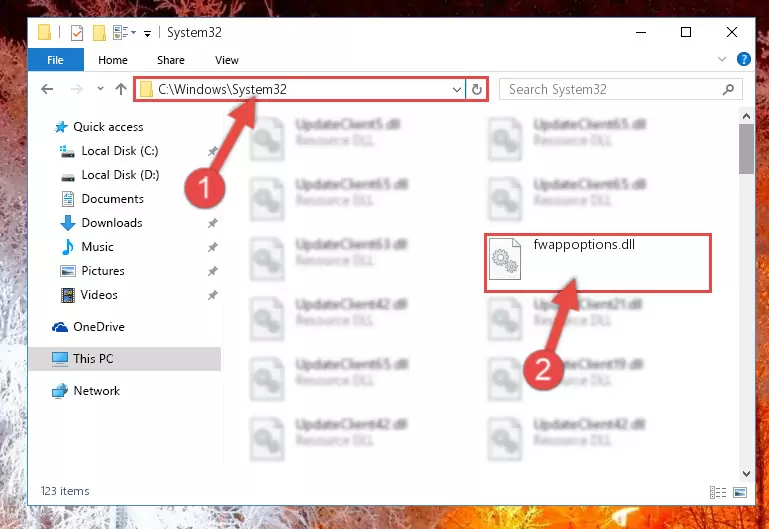Switch to the Home ribbon tab
769x529 pixels.
113,60
